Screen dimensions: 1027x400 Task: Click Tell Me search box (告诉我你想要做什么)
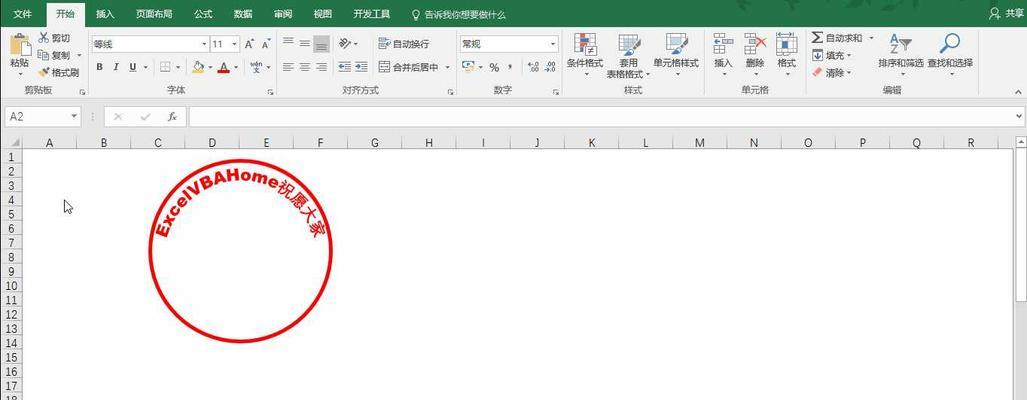coord(458,14)
